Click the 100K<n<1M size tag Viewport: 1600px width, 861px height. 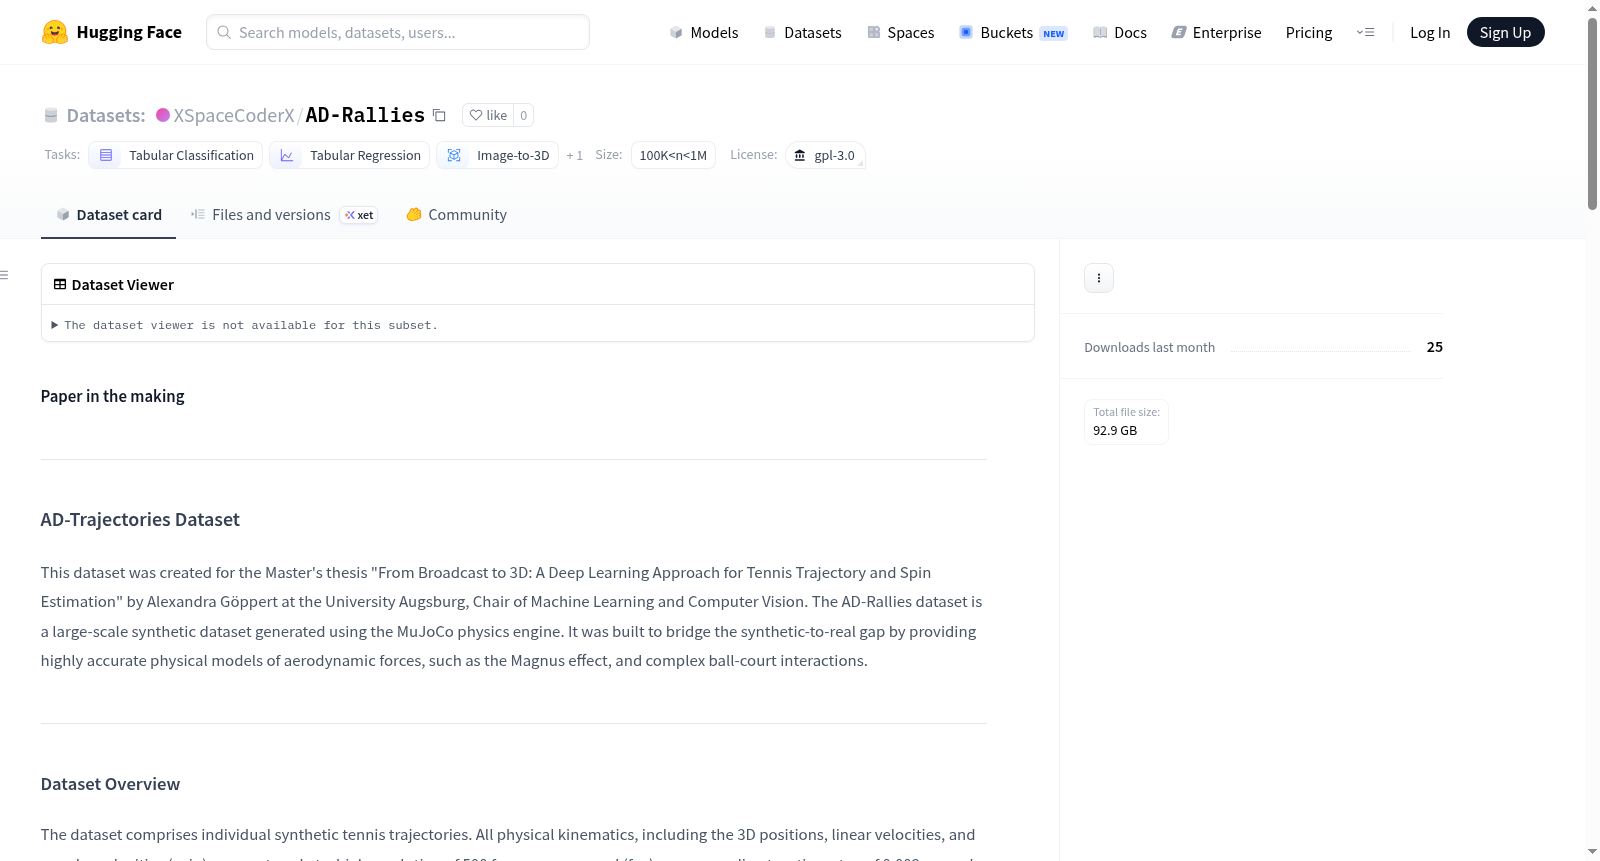point(673,155)
